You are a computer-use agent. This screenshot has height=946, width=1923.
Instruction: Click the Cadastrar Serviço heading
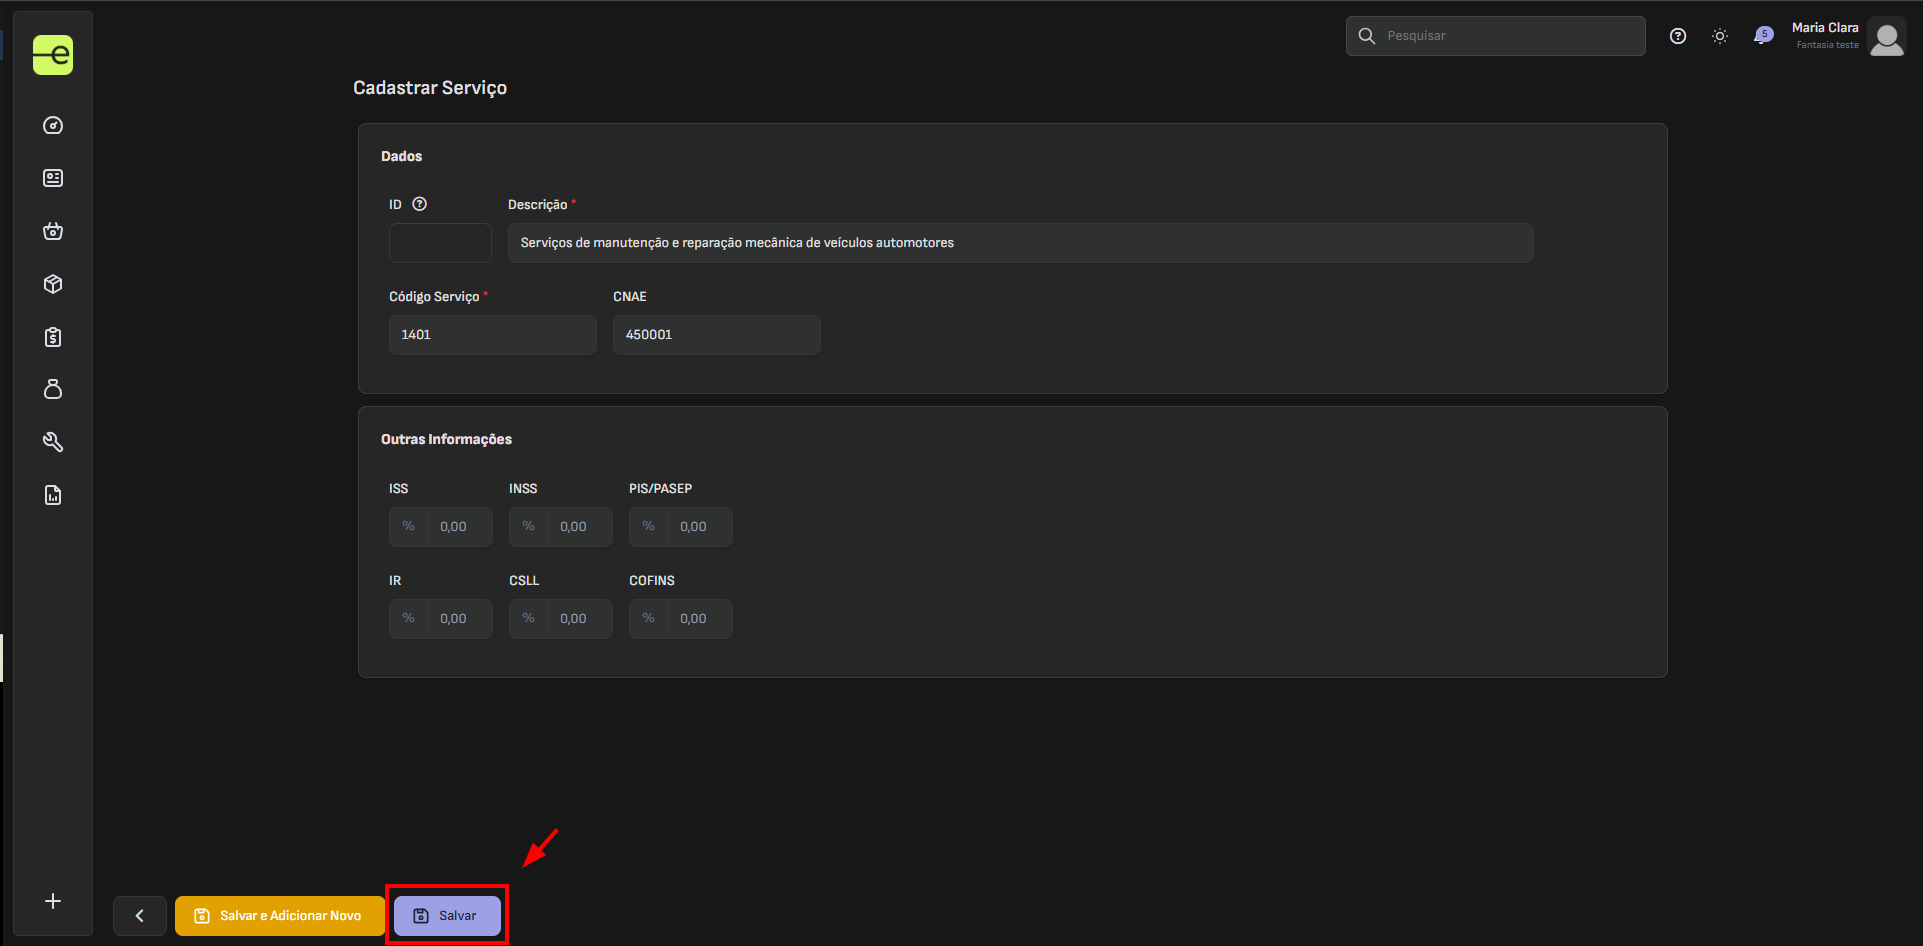(x=430, y=88)
